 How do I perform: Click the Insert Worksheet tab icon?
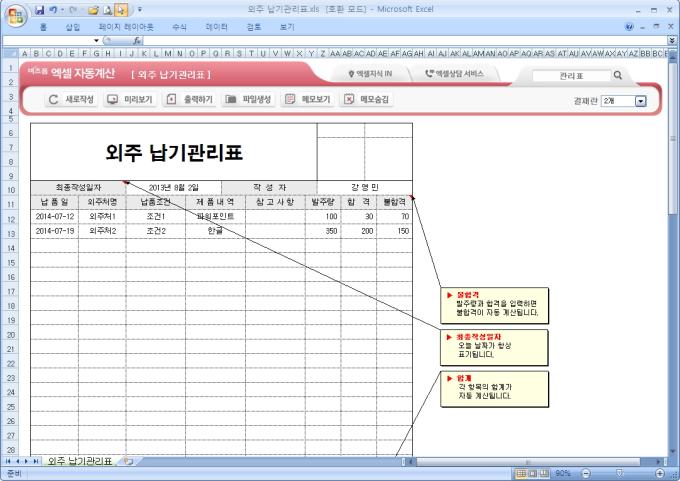(128, 461)
